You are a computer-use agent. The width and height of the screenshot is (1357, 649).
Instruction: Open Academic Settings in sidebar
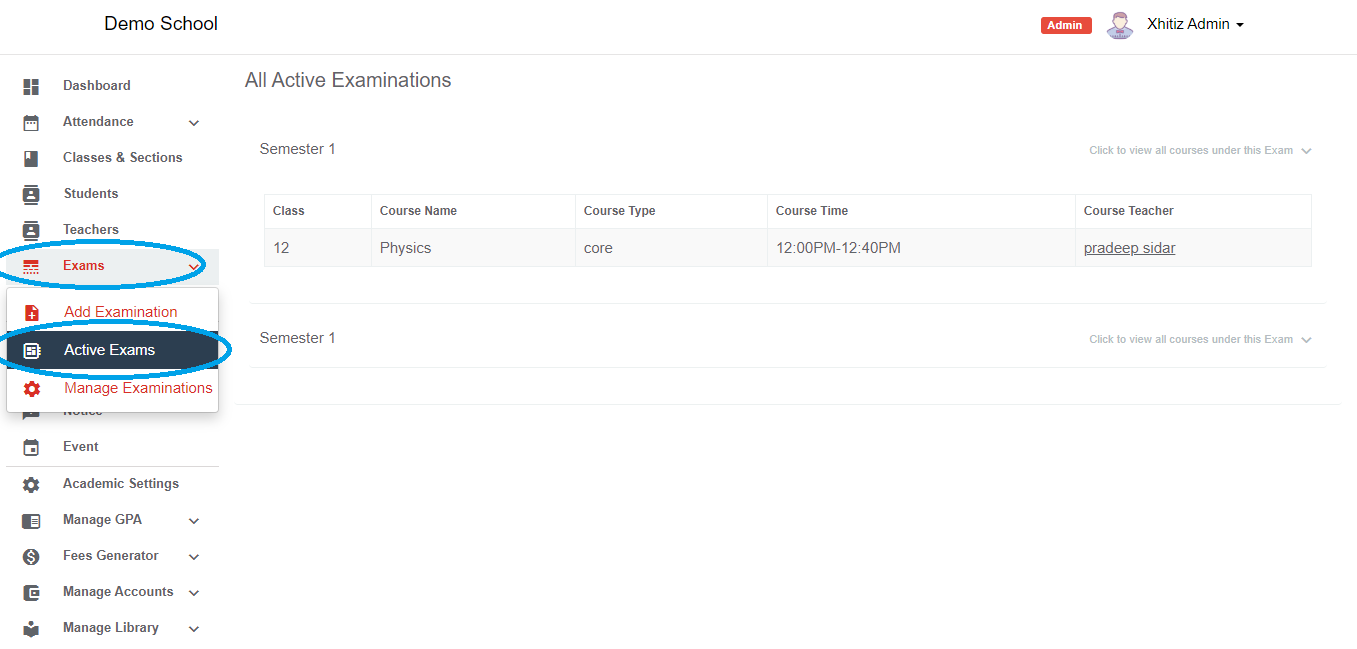121,484
